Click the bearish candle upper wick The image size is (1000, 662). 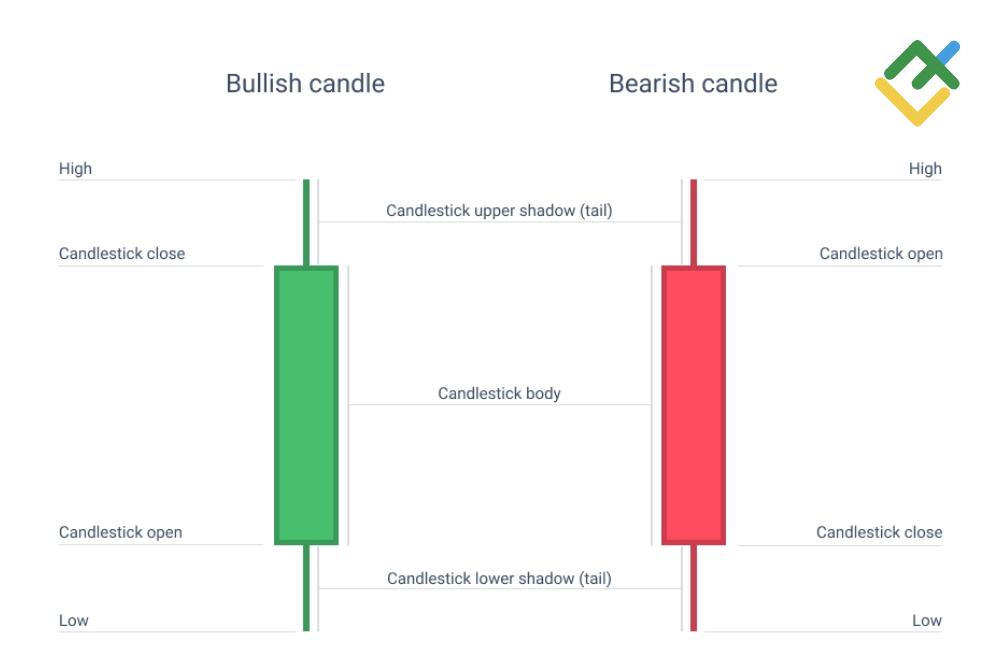tap(693, 222)
